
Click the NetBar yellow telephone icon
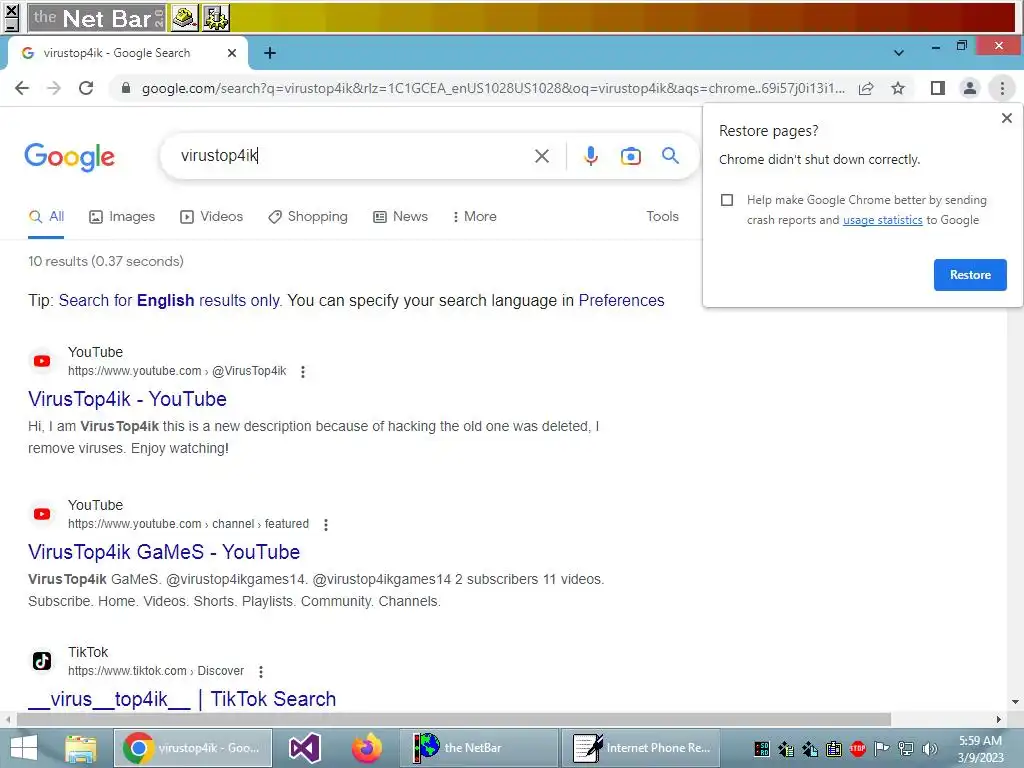point(185,18)
